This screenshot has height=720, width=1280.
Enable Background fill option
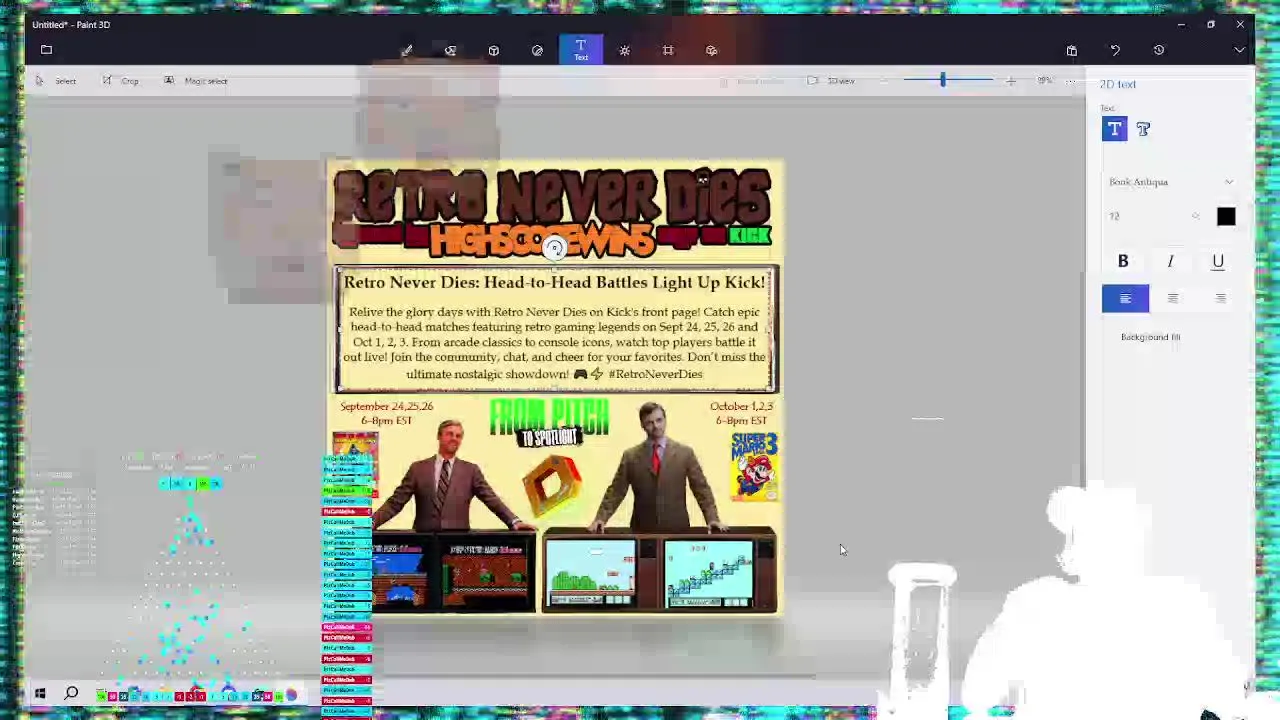pos(1150,337)
